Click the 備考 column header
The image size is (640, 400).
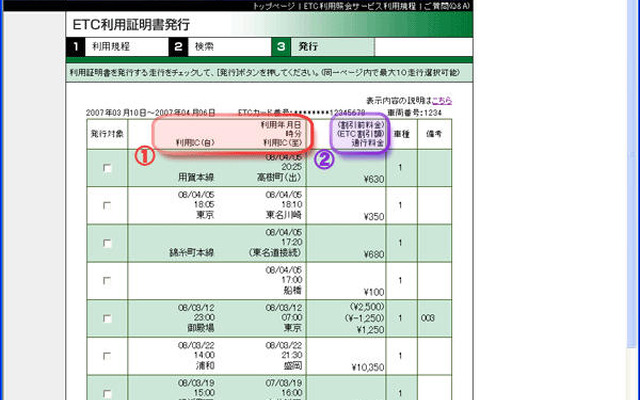434,134
